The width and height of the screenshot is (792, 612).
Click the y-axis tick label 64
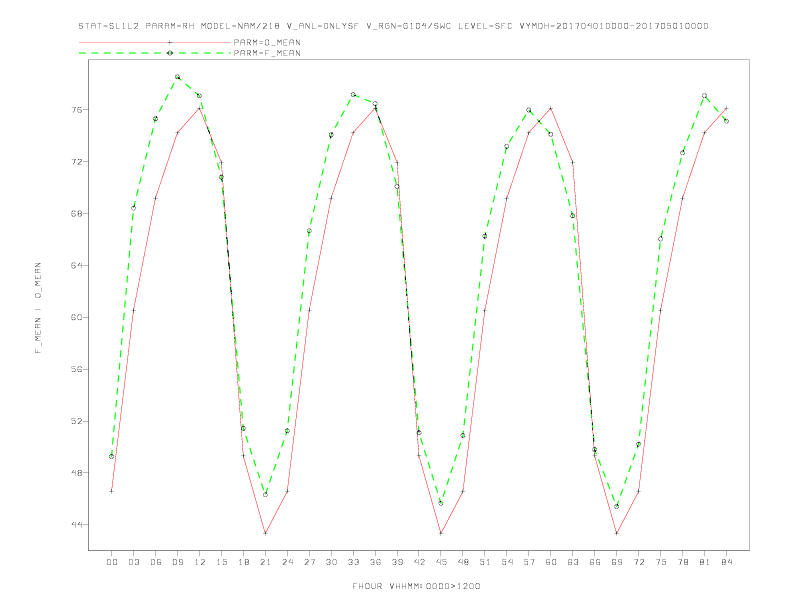pos(77,266)
